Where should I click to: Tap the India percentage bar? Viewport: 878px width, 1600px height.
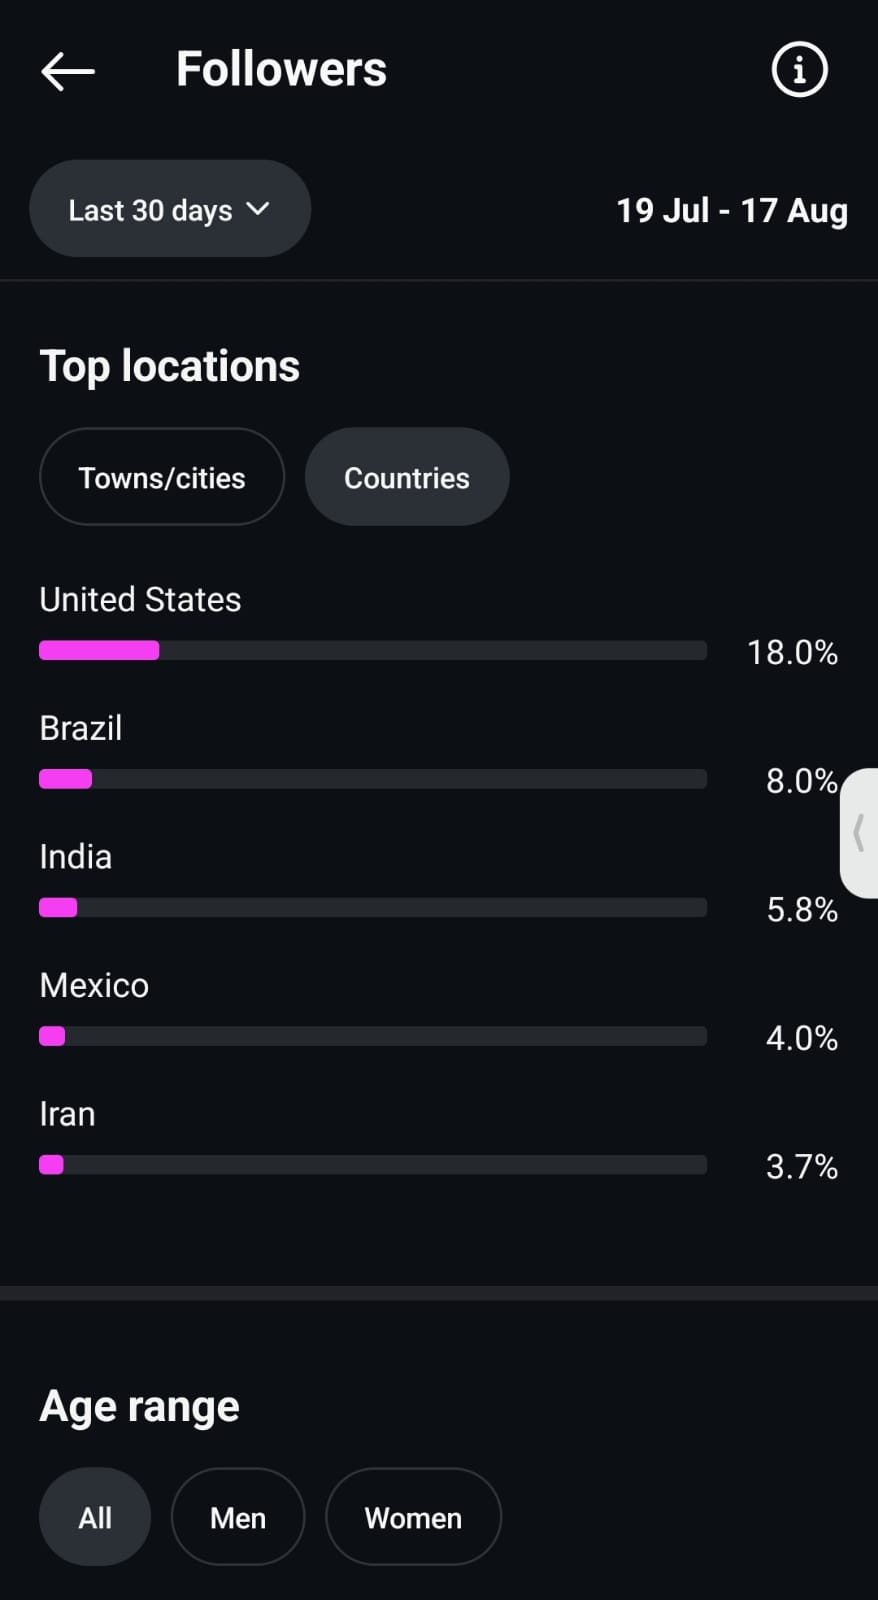point(372,908)
